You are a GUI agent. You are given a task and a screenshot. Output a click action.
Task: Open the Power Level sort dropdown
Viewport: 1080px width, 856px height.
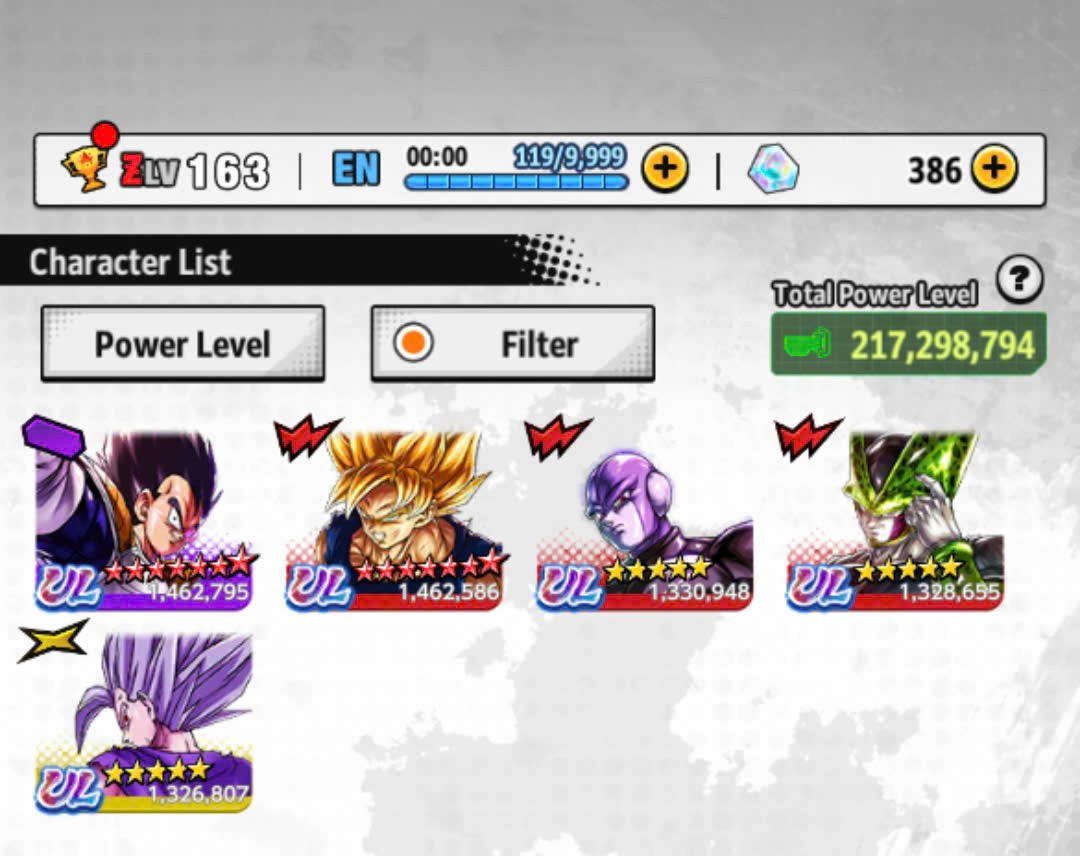click(x=183, y=343)
